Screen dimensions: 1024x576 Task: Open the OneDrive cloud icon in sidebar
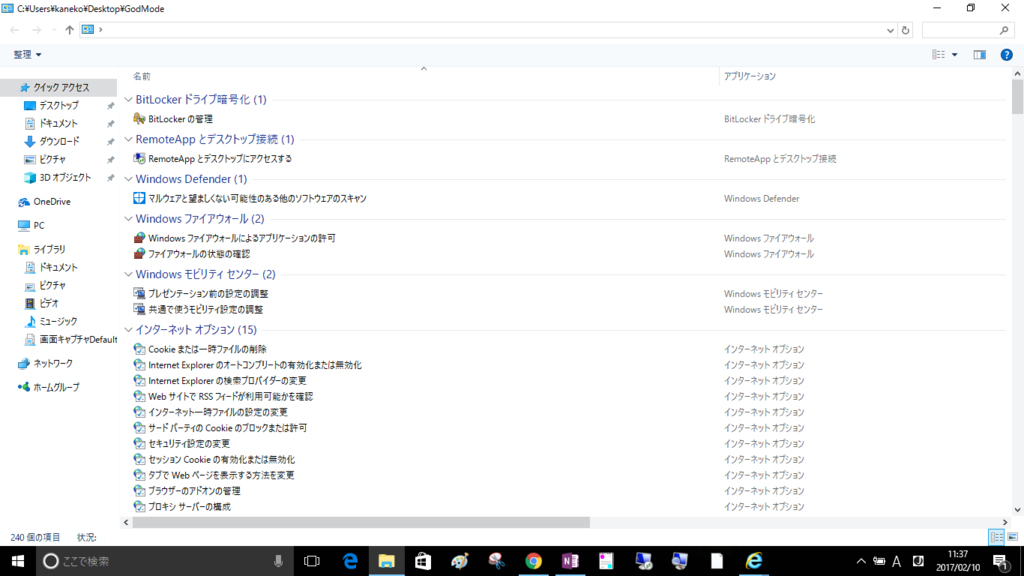(24, 202)
